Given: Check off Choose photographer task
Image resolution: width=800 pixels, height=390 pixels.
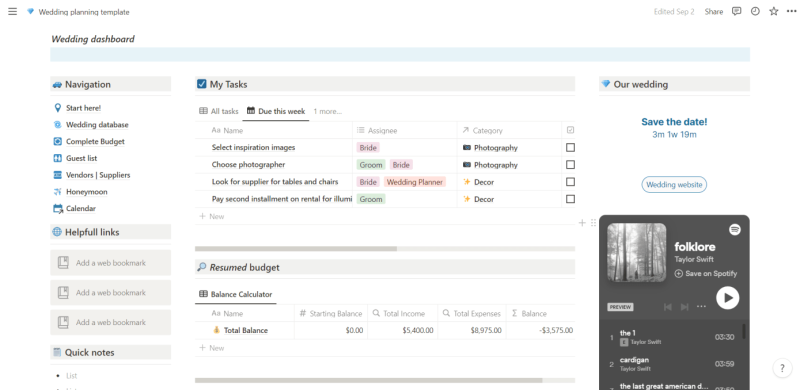Looking at the screenshot, I should tap(570, 165).
